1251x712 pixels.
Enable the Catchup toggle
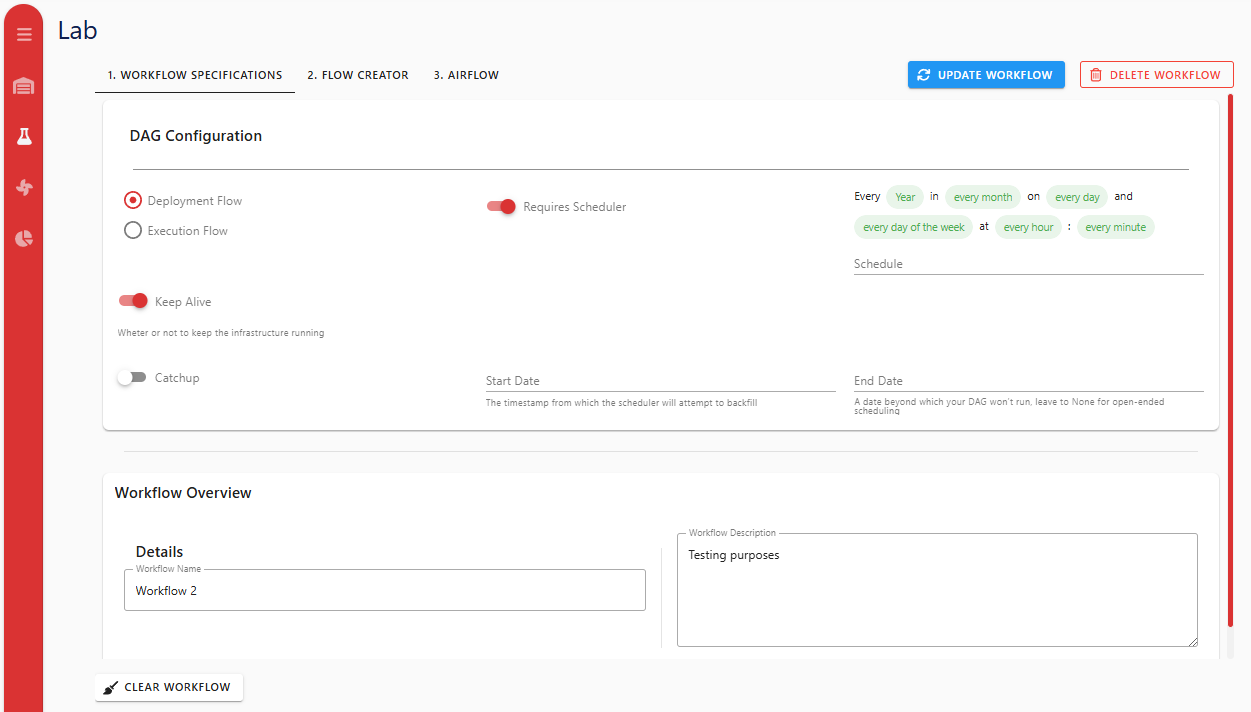pos(132,377)
